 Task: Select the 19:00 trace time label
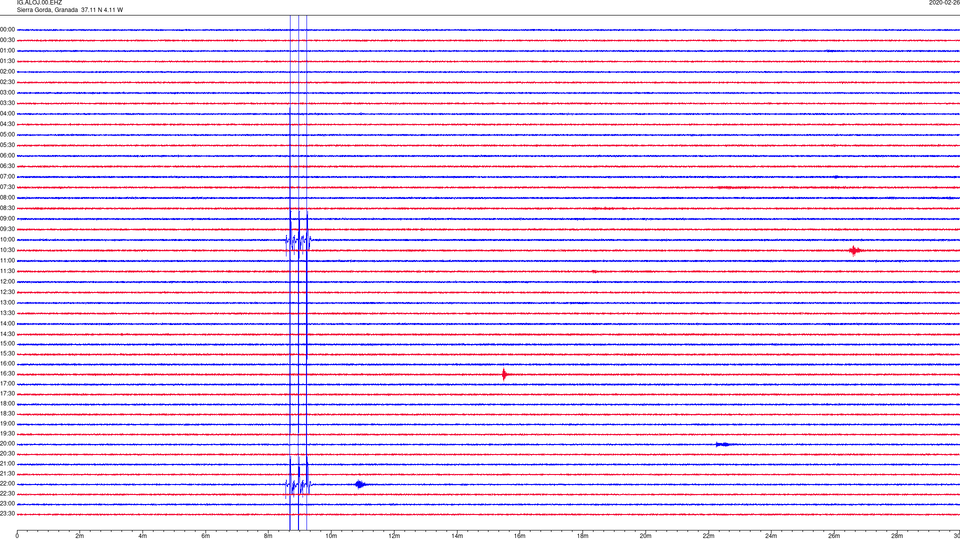[7, 424]
